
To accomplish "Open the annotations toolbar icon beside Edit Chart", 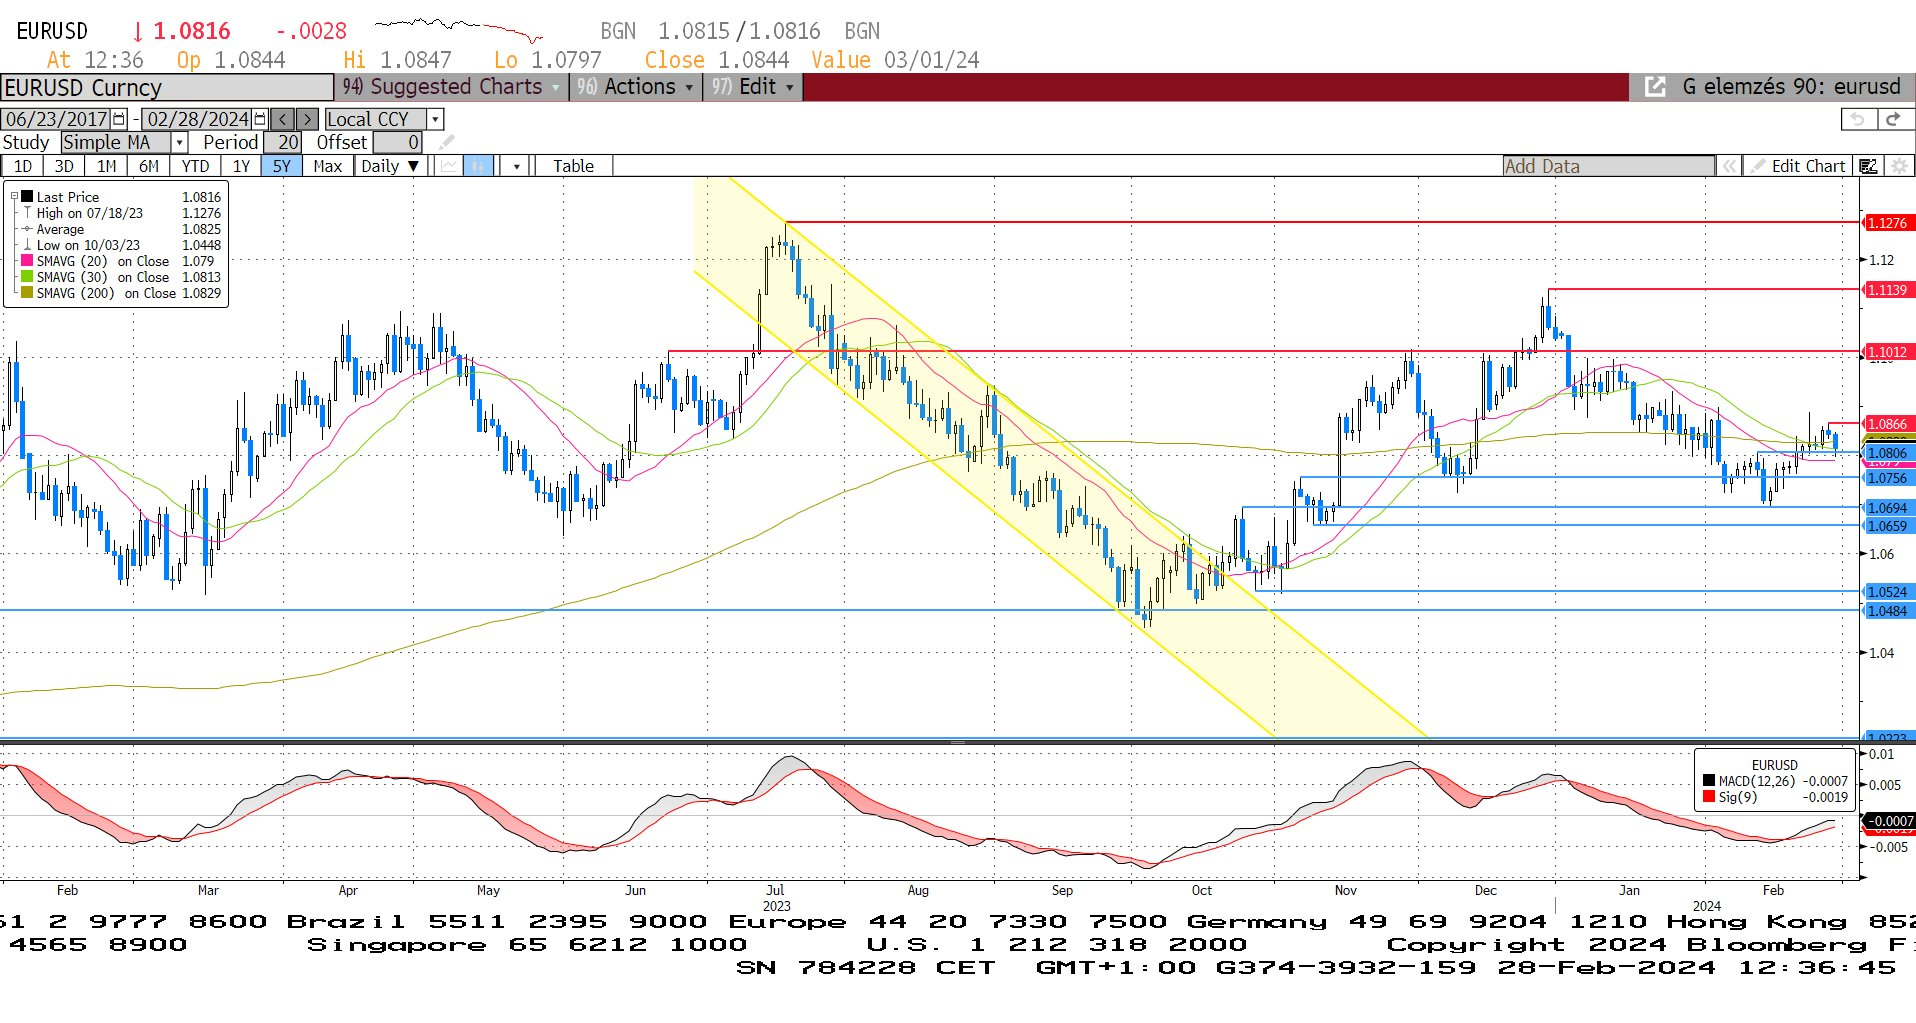I will click(1868, 166).
